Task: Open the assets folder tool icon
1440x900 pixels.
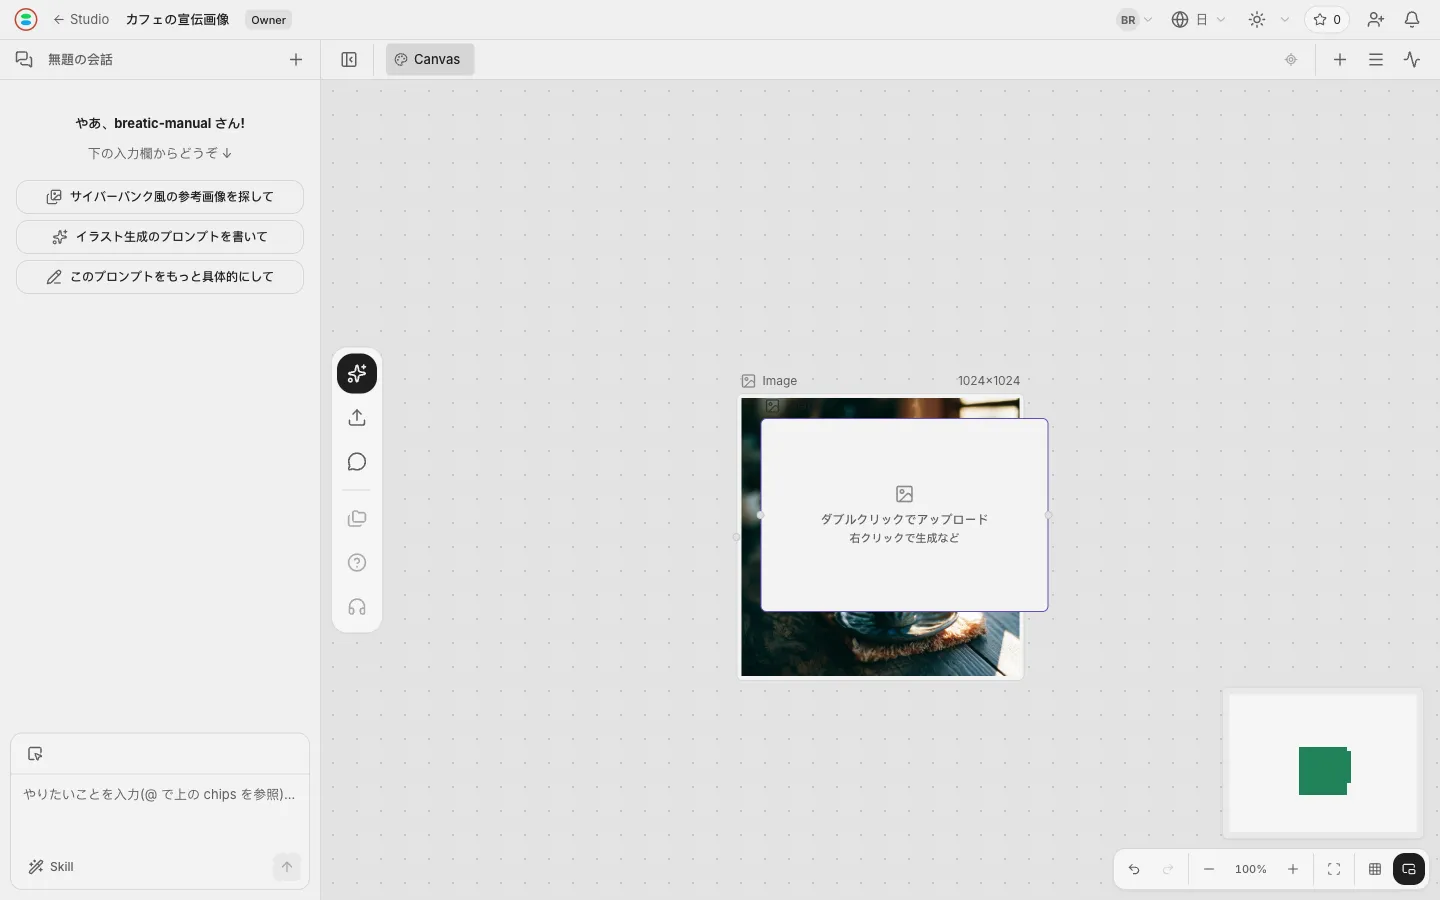Action: coord(357,519)
